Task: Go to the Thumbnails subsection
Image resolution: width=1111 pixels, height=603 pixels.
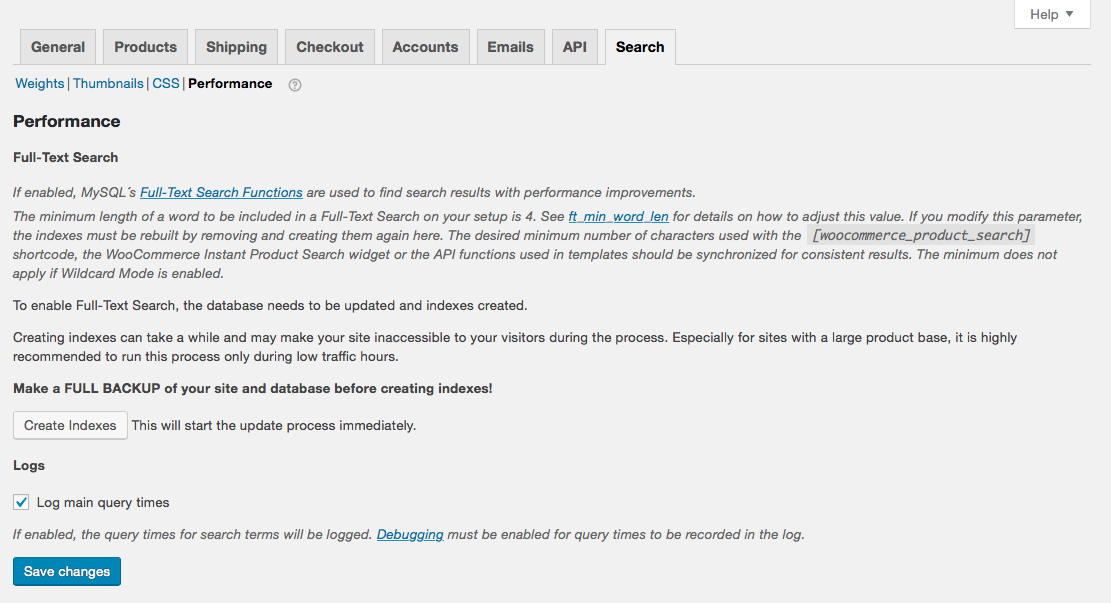Action: pyautogui.click(x=108, y=84)
